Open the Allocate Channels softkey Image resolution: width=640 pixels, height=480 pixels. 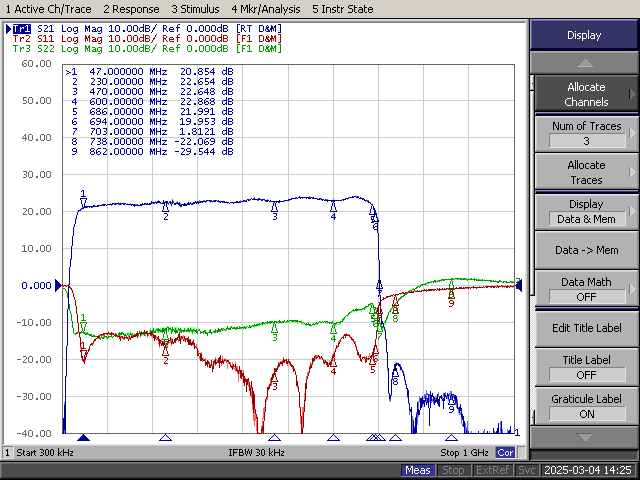pyautogui.click(x=586, y=94)
